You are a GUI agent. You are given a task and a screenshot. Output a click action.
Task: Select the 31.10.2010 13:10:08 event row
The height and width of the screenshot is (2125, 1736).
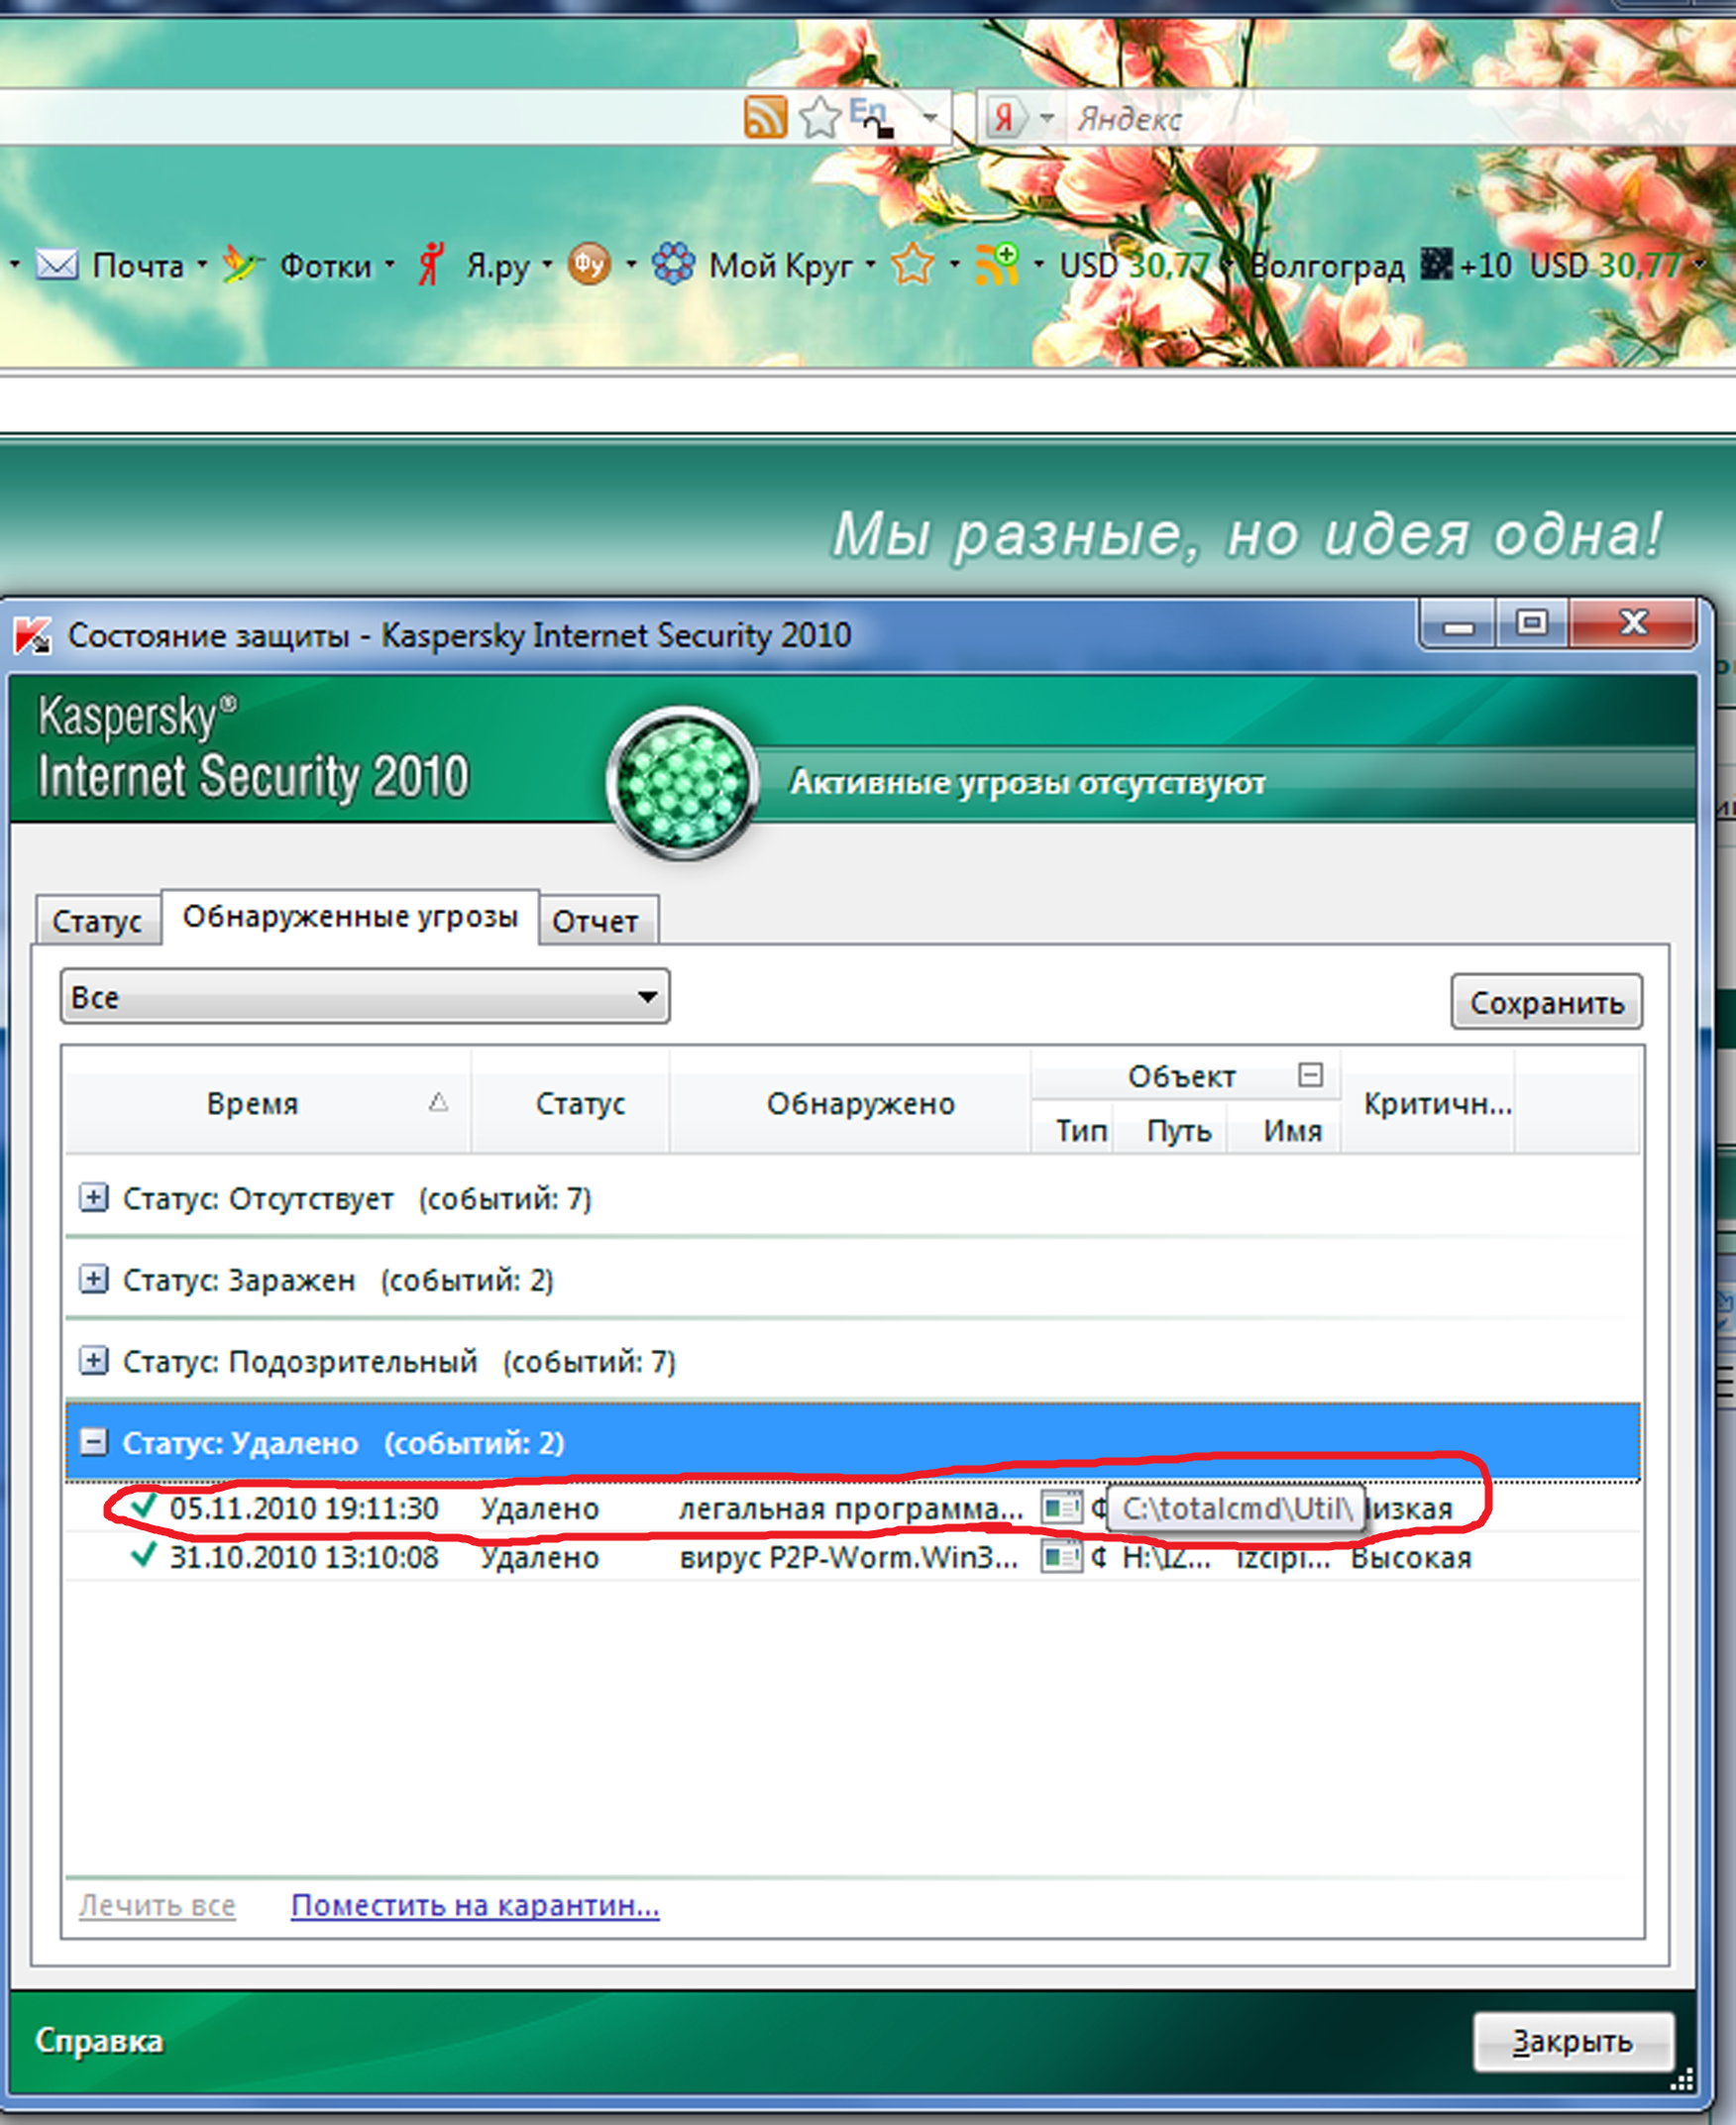tap(853, 1557)
